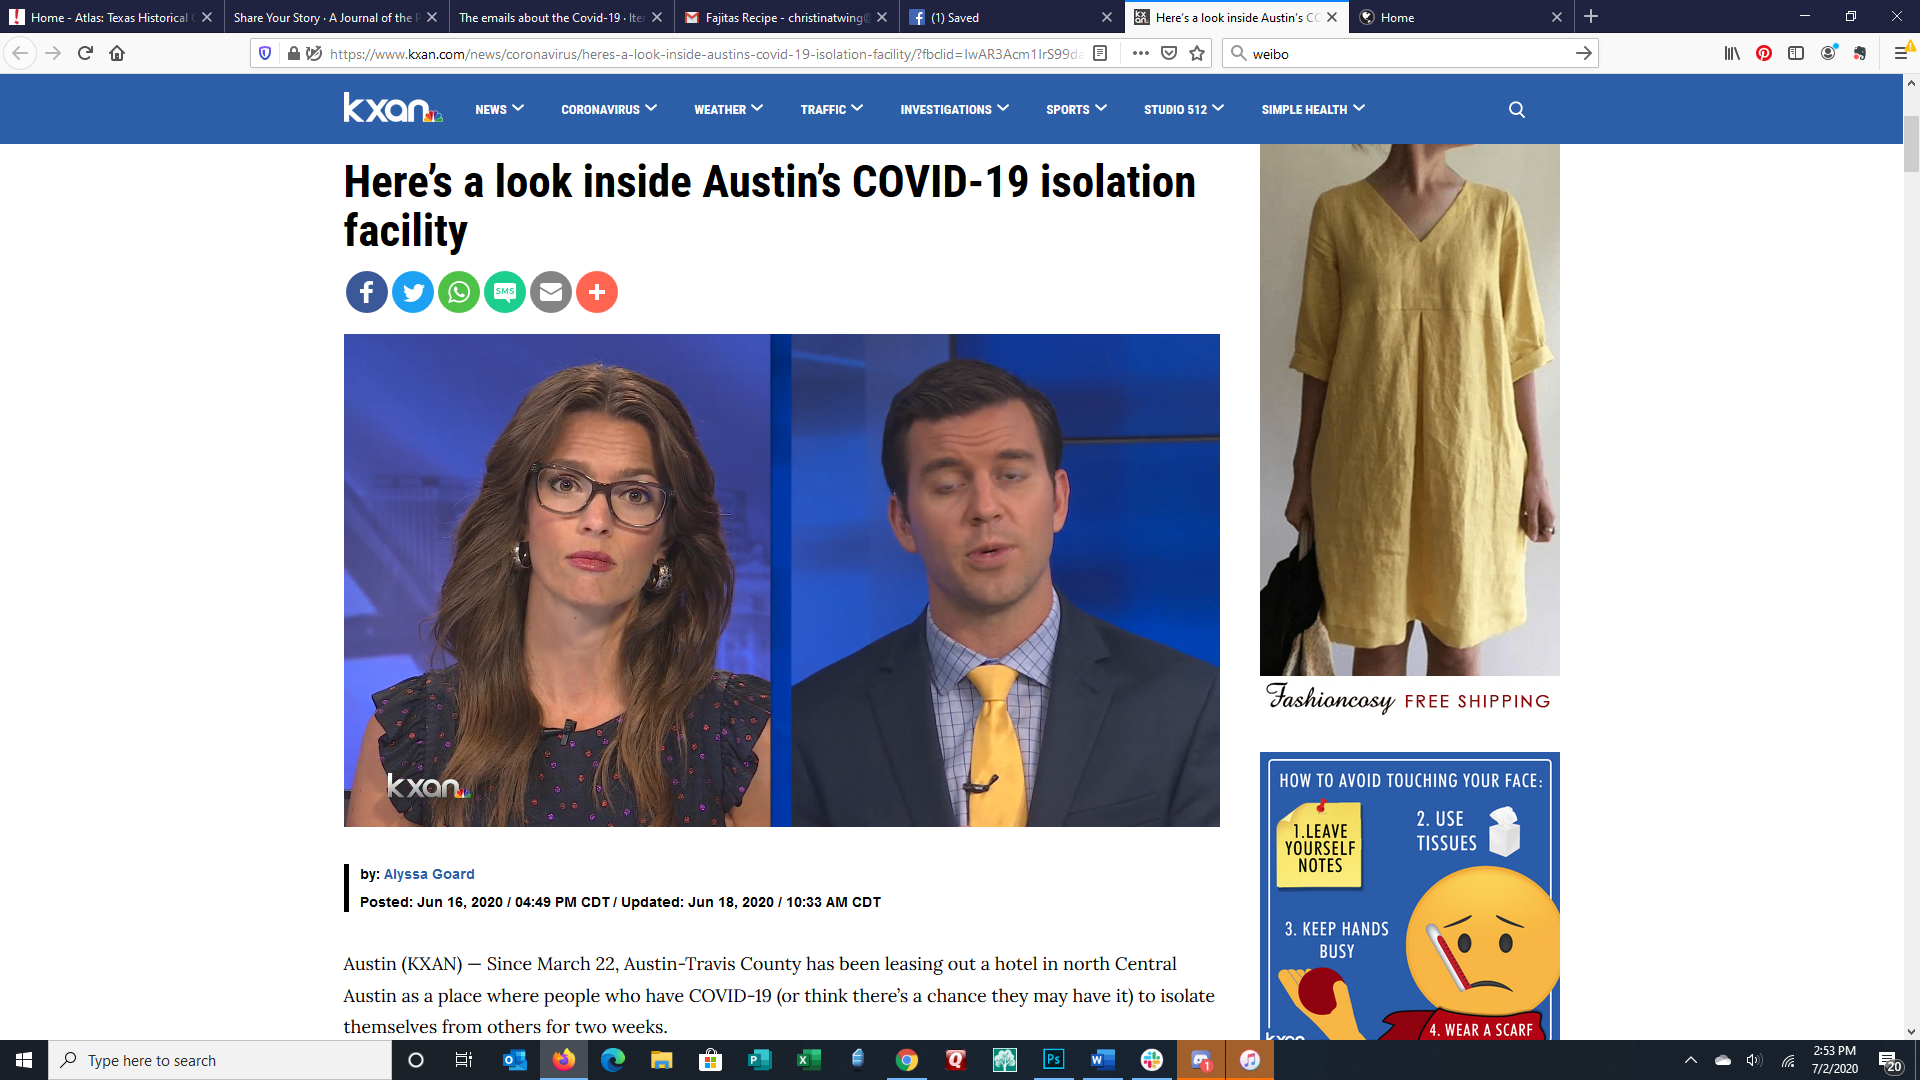
Task: Expand the Weather nav dropdown
Action: tap(728, 109)
